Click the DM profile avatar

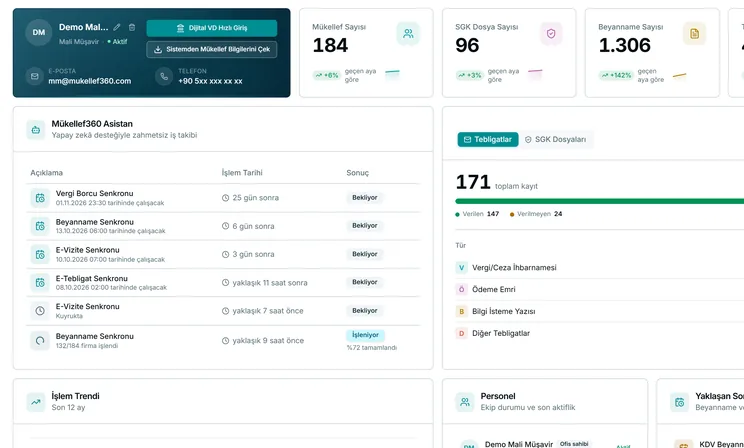tap(38, 32)
